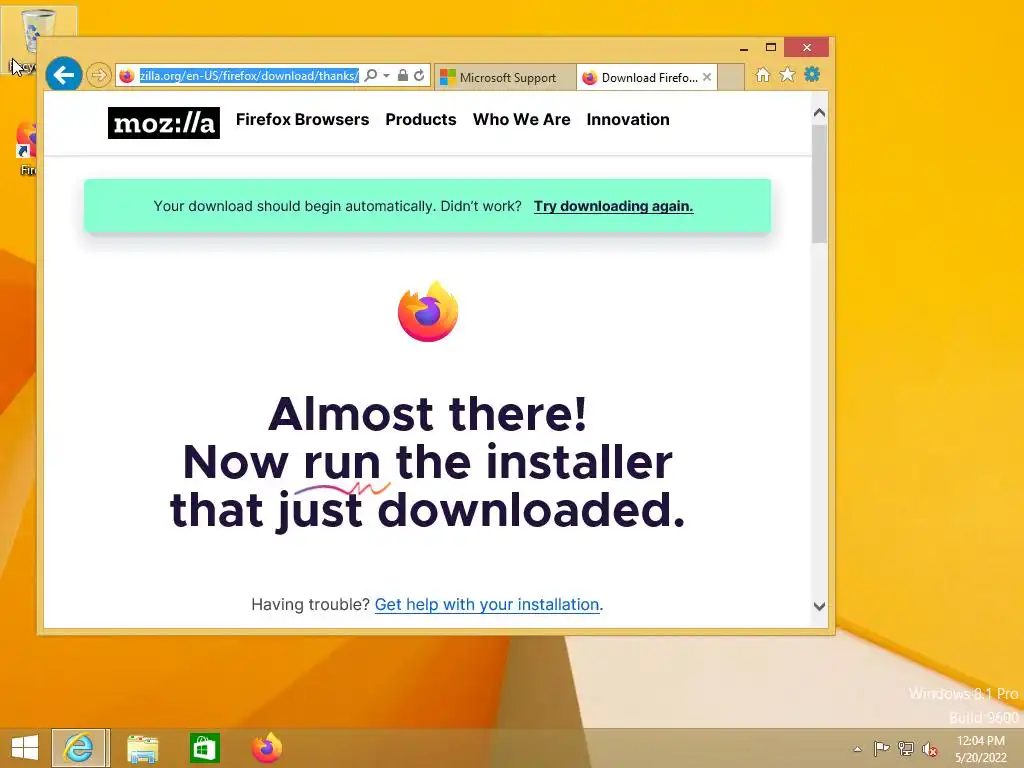Viewport: 1024px width, 768px height.
Task: Open a new tab with blank tab button
Action: coord(731,77)
